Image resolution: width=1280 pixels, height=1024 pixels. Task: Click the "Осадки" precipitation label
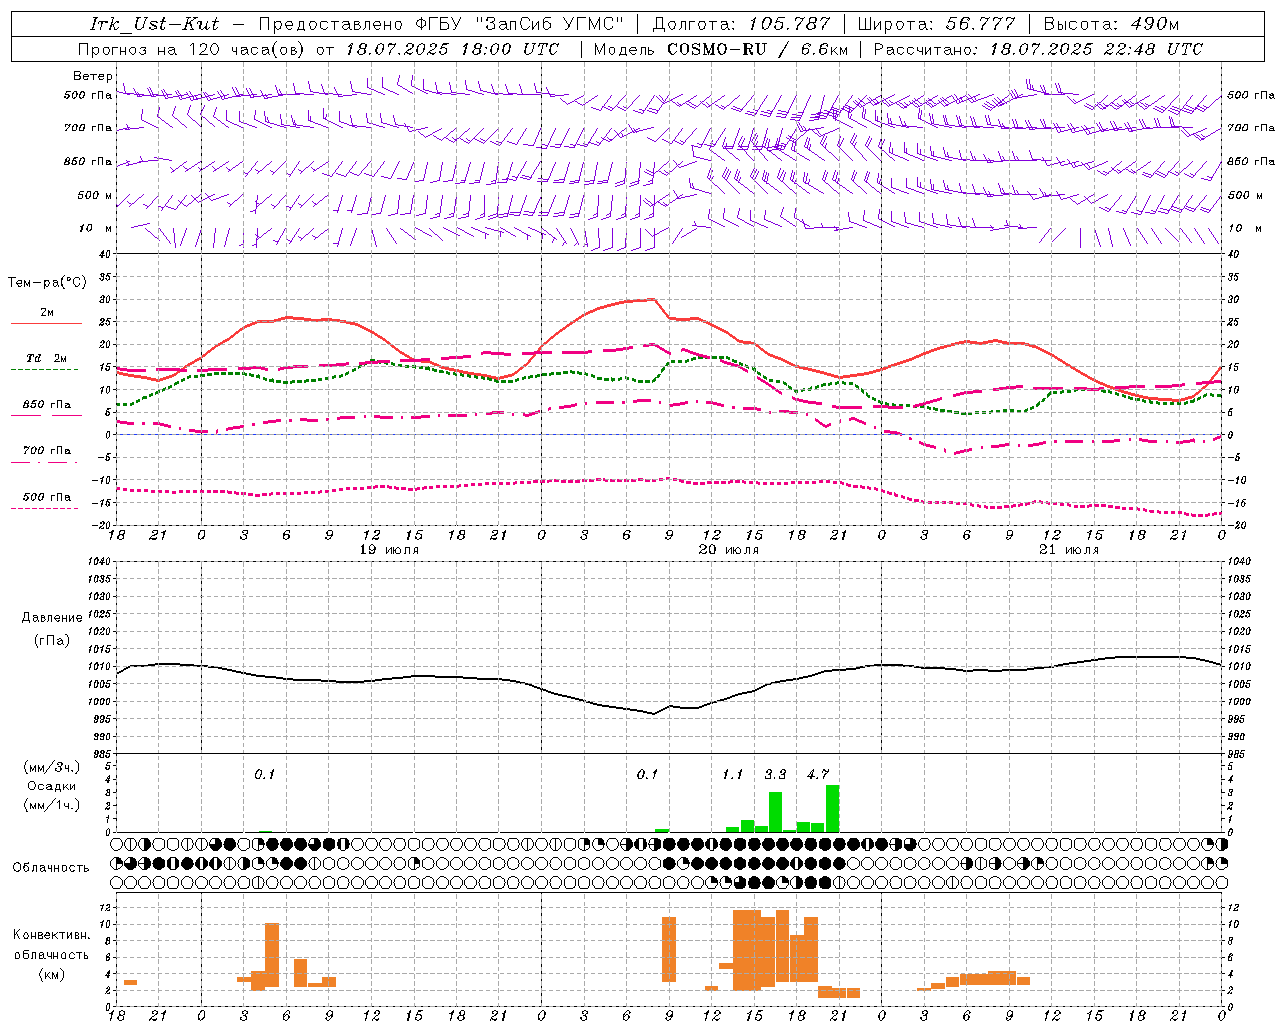pyautogui.click(x=52, y=786)
